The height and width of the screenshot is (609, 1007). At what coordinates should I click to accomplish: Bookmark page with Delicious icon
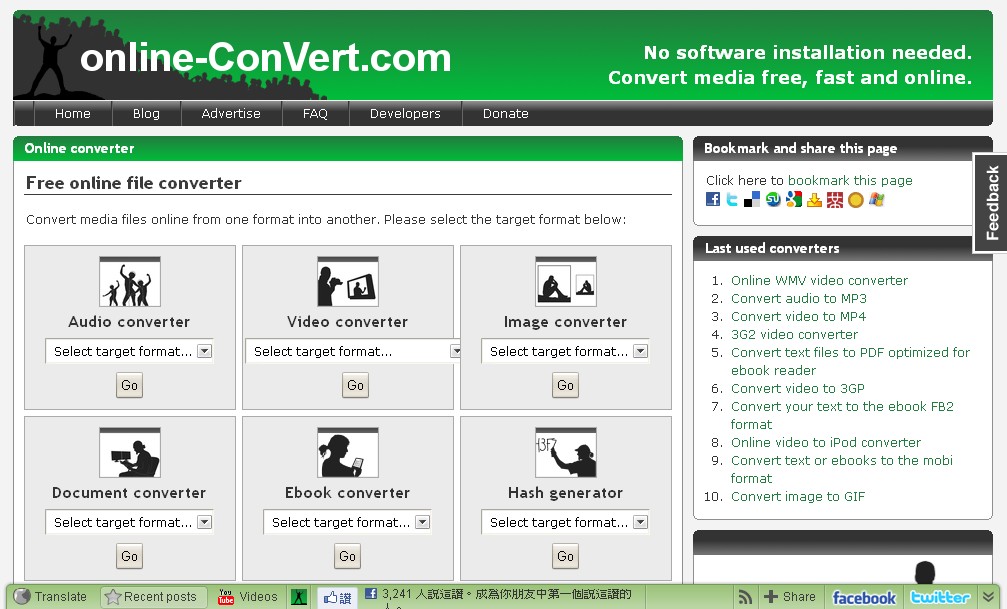tap(752, 200)
